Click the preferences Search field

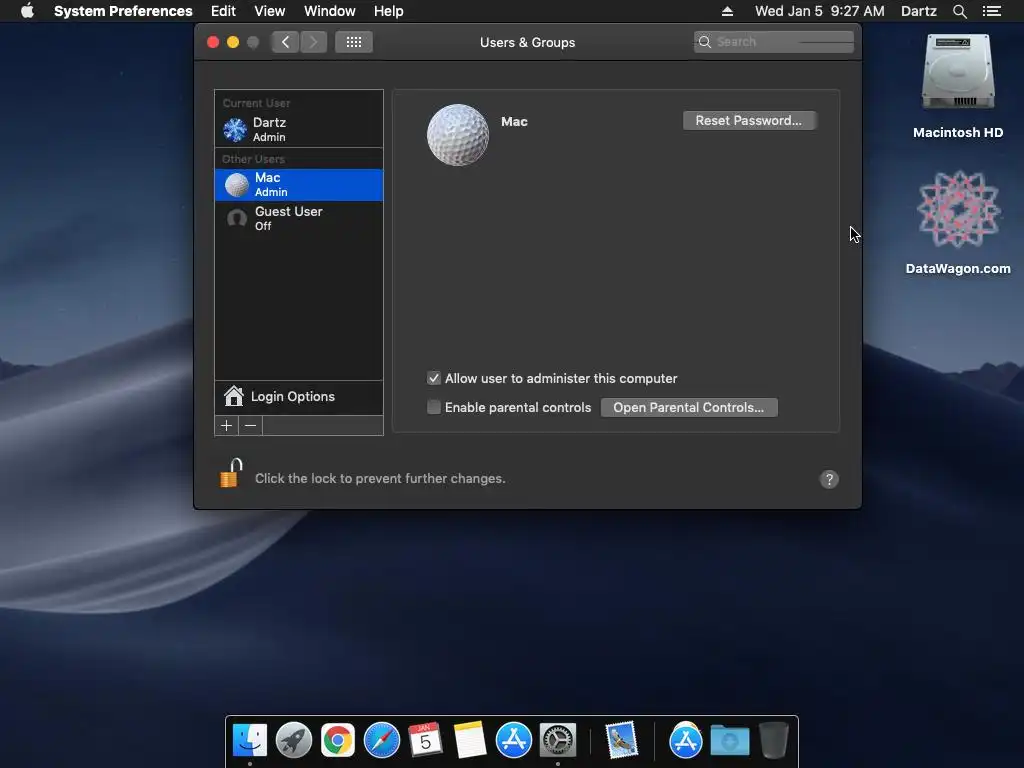(774, 42)
